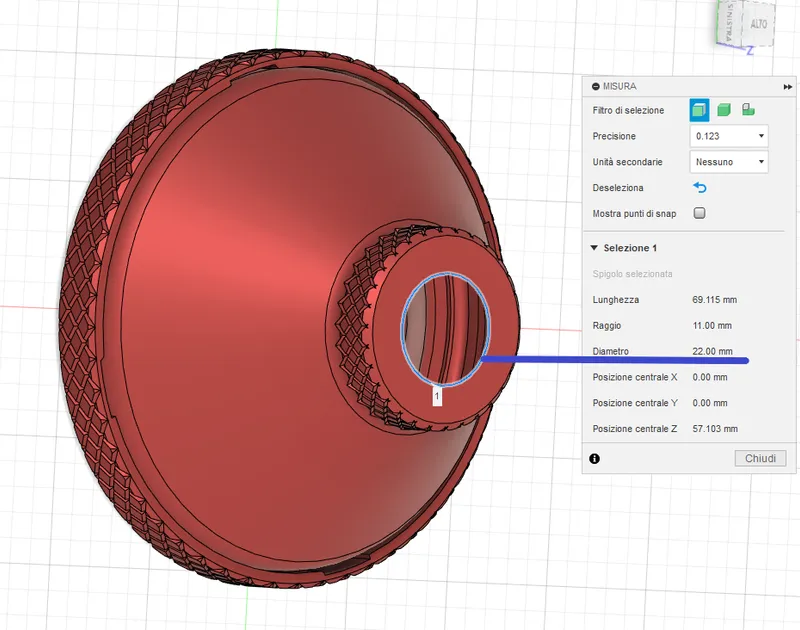This screenshot has width=800, height=630.
Task: Click Posizione centrale Y value 0.00 mm
Action: 710,403
